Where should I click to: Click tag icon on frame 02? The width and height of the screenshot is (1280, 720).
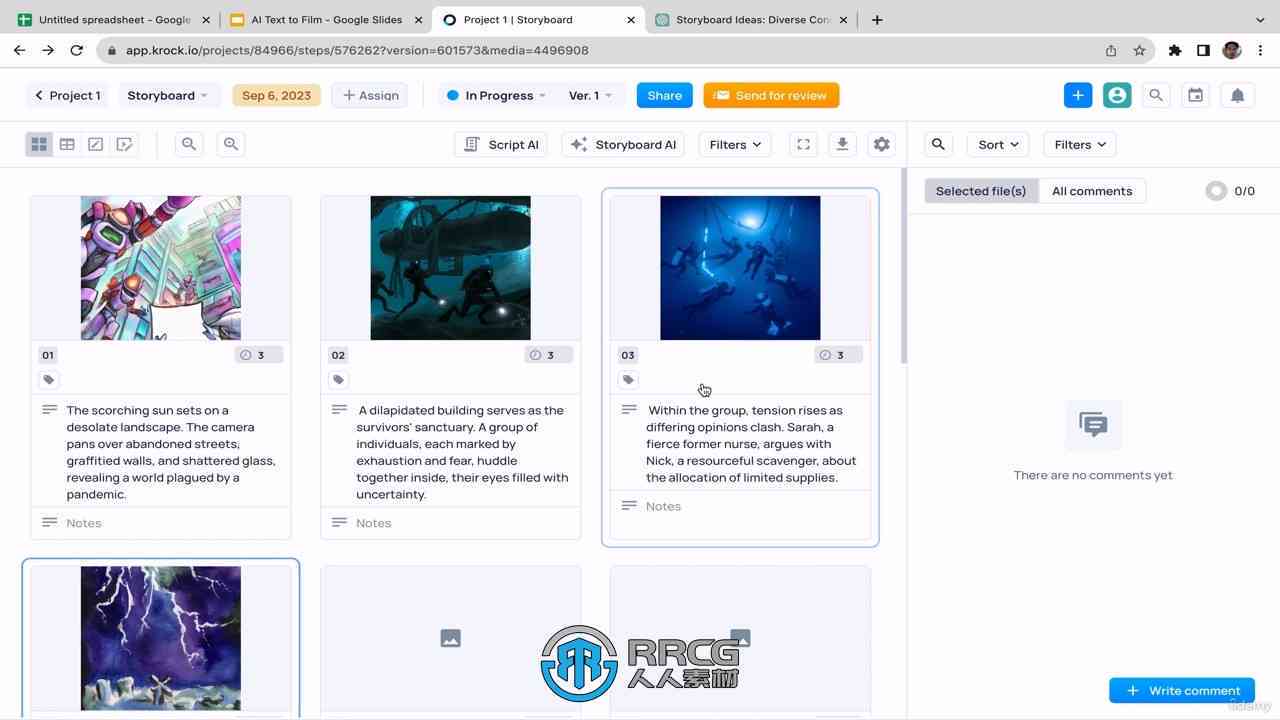338,380
